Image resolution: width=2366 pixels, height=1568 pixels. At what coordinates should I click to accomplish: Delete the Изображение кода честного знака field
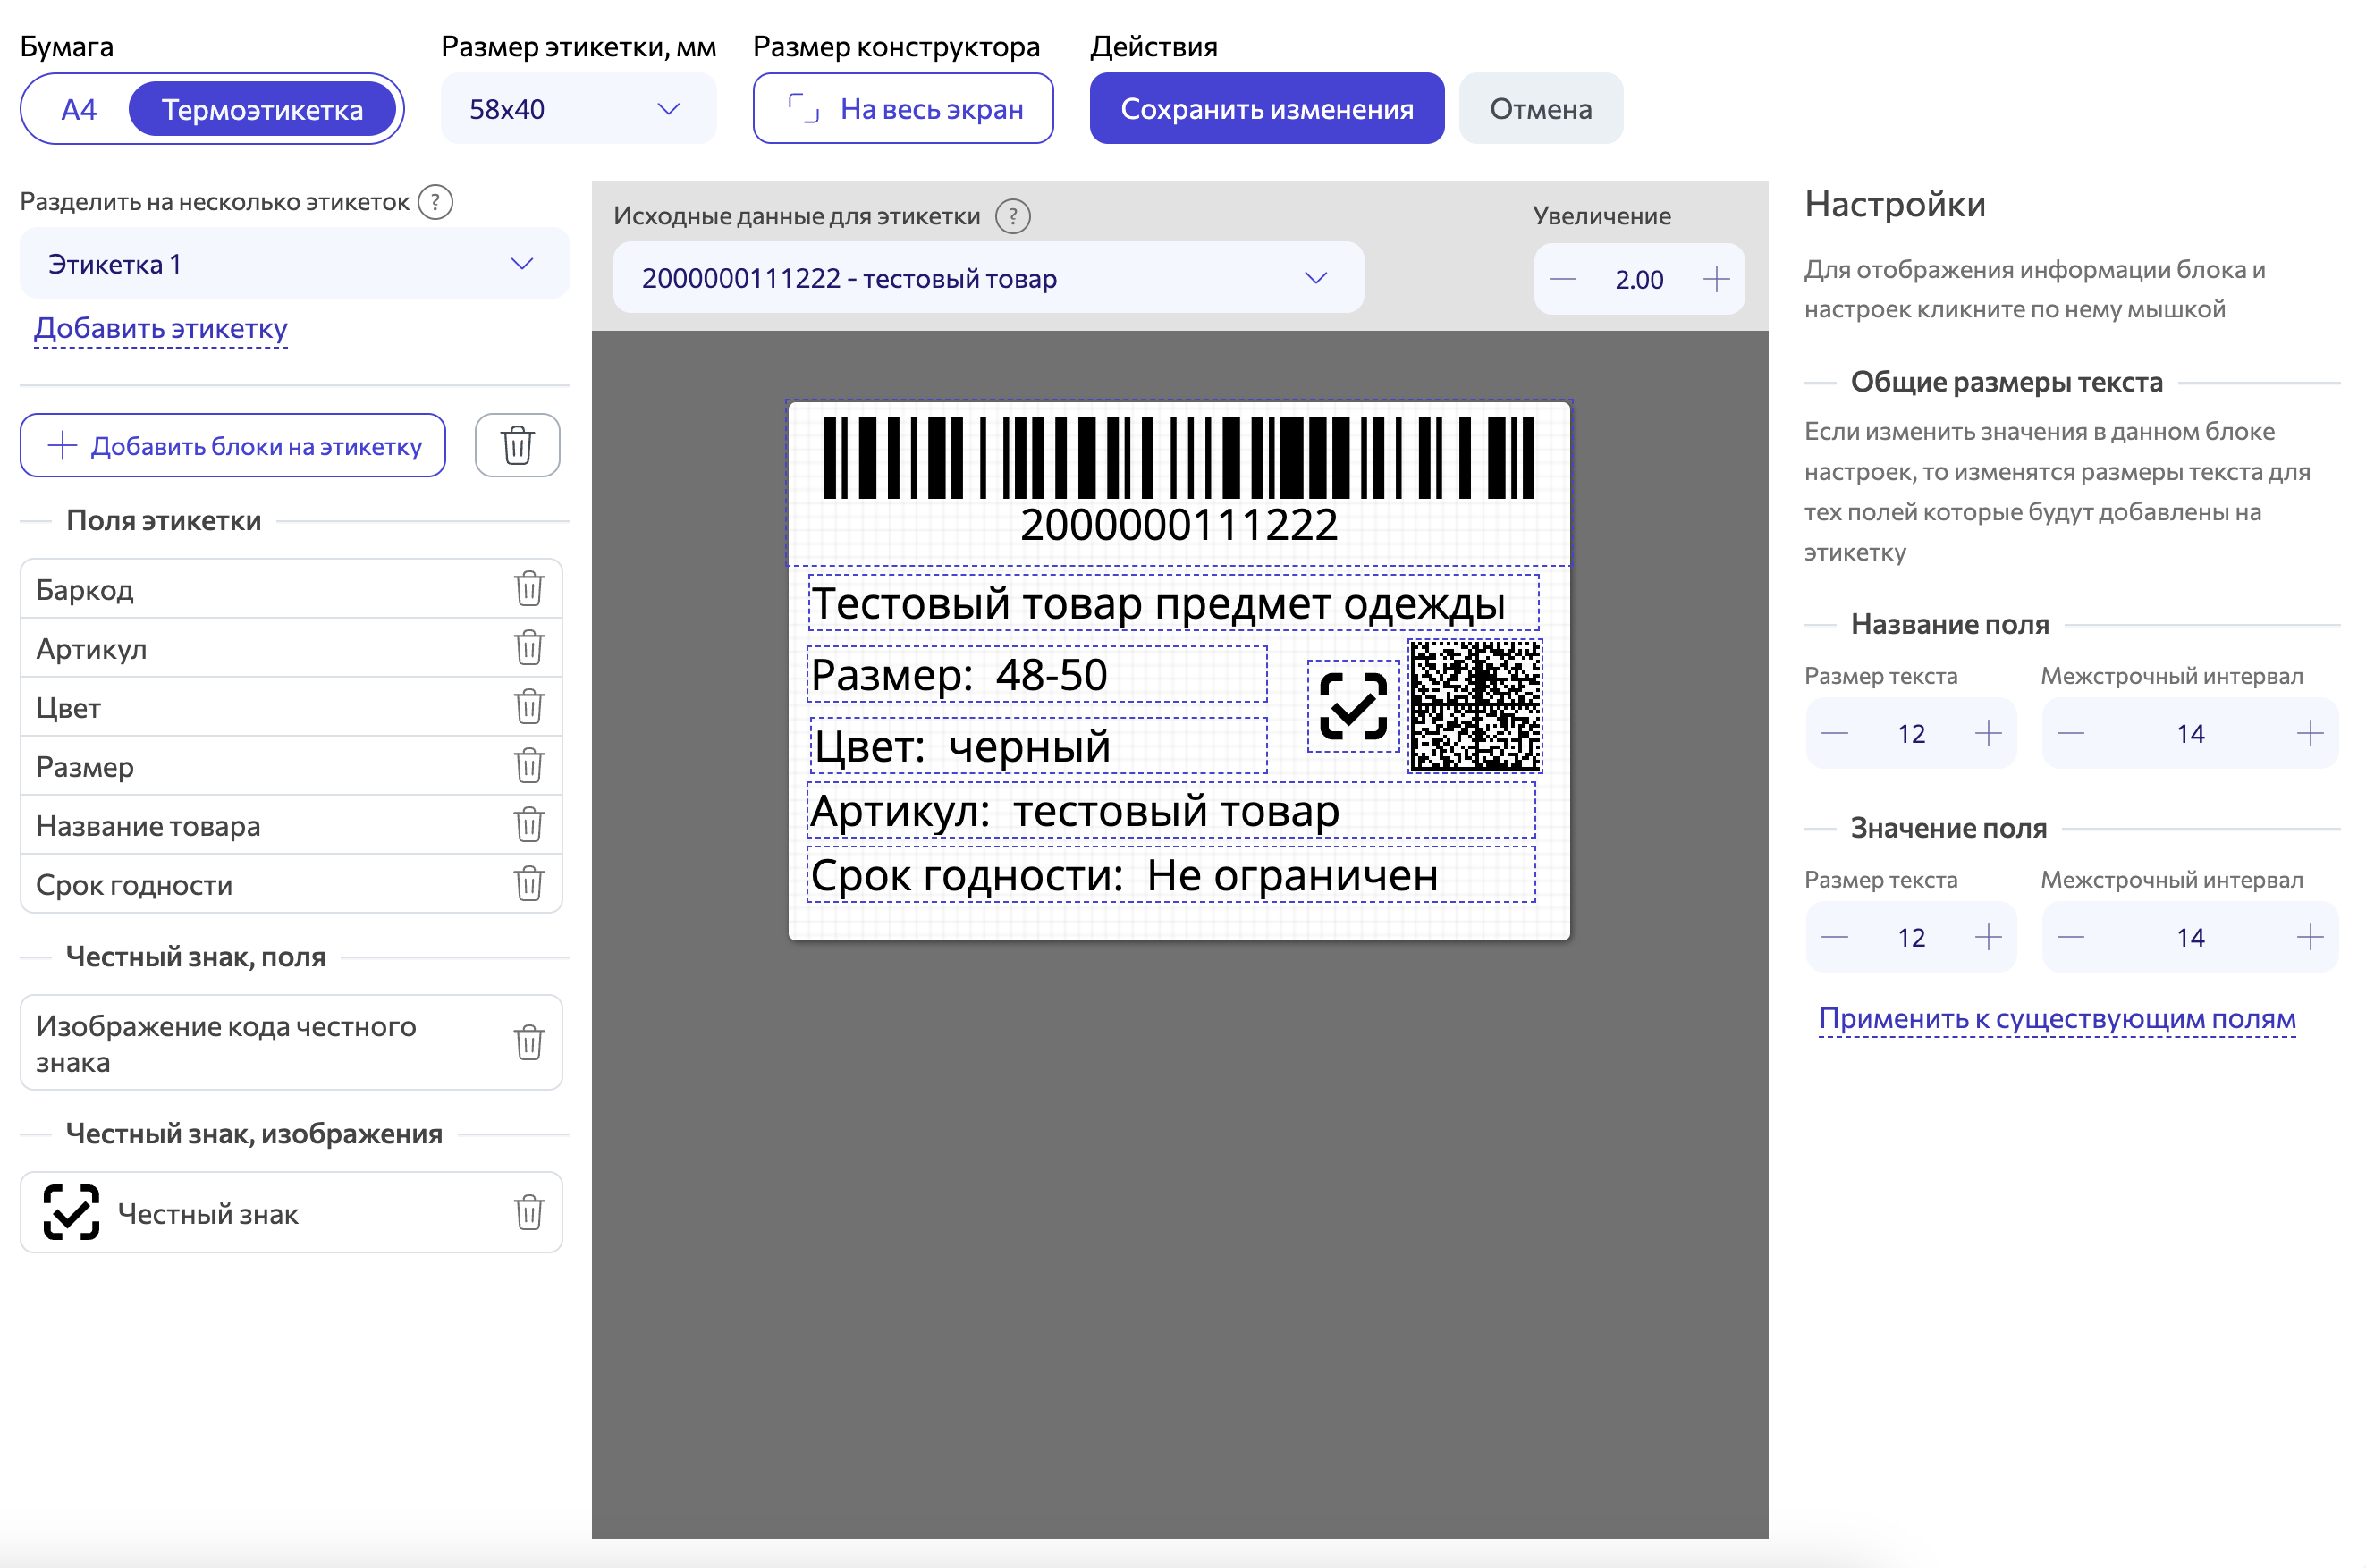pyautogui.click(x=528, y=1042)
